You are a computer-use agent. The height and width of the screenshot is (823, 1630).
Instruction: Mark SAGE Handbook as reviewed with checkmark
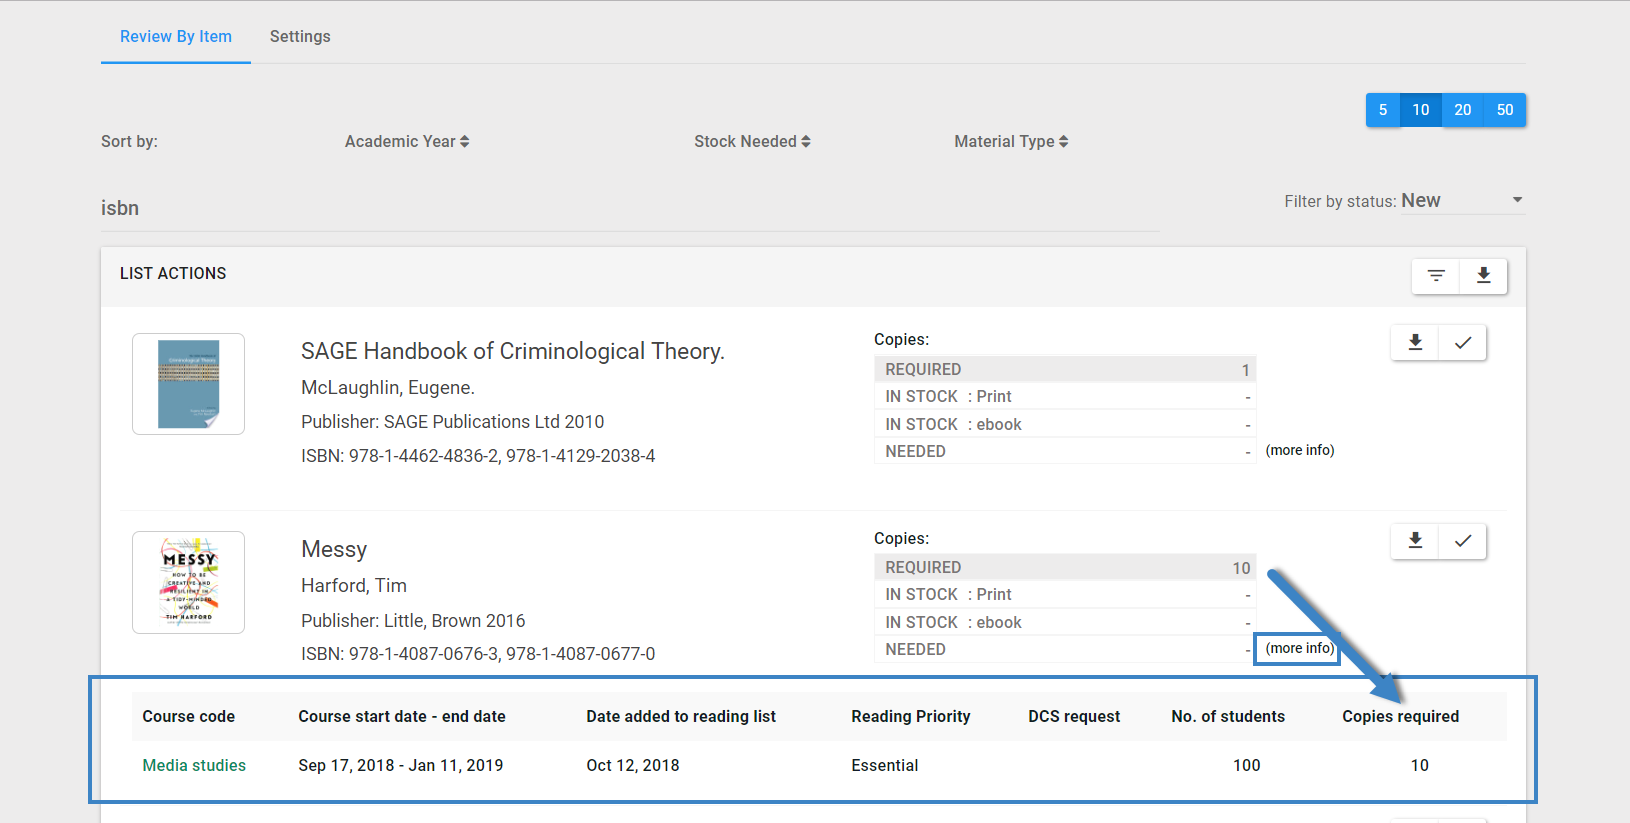(1463, 343)
